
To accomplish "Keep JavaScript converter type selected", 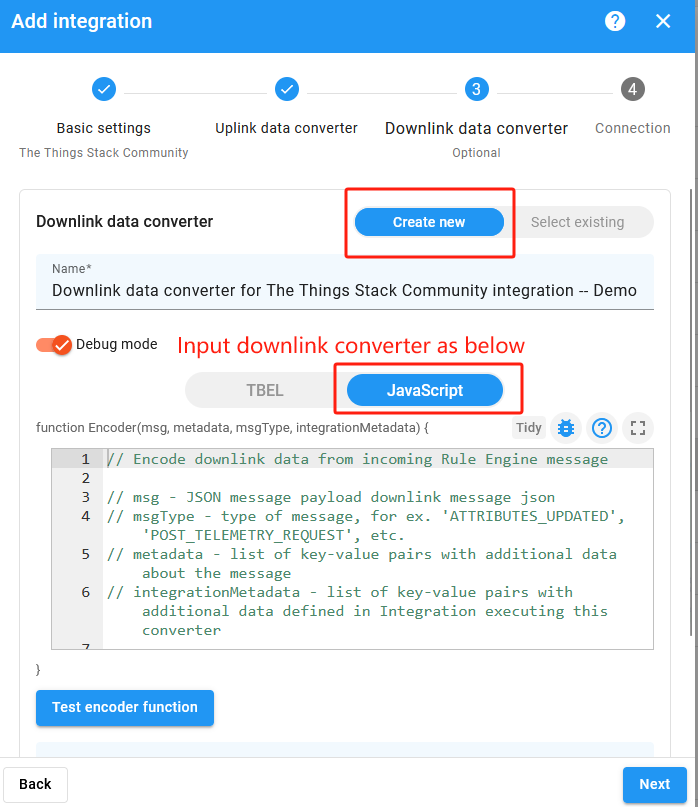I will tap(430, 390).
